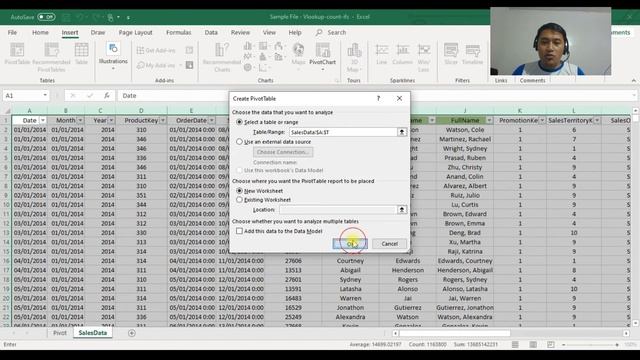Viewport: 640px width, 360px height.
Task: Click the dialog Help question mark
Action: (x=378, y=98)
